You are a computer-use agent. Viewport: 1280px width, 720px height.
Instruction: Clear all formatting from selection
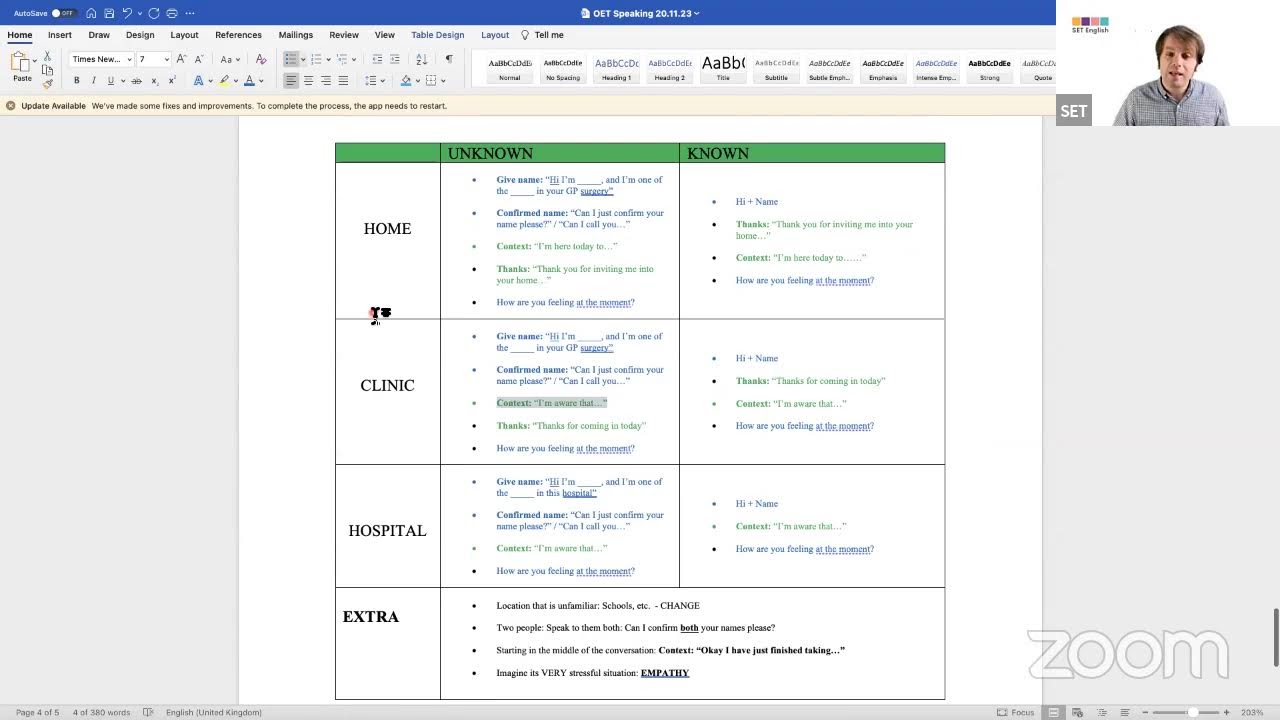click(261, 59)
